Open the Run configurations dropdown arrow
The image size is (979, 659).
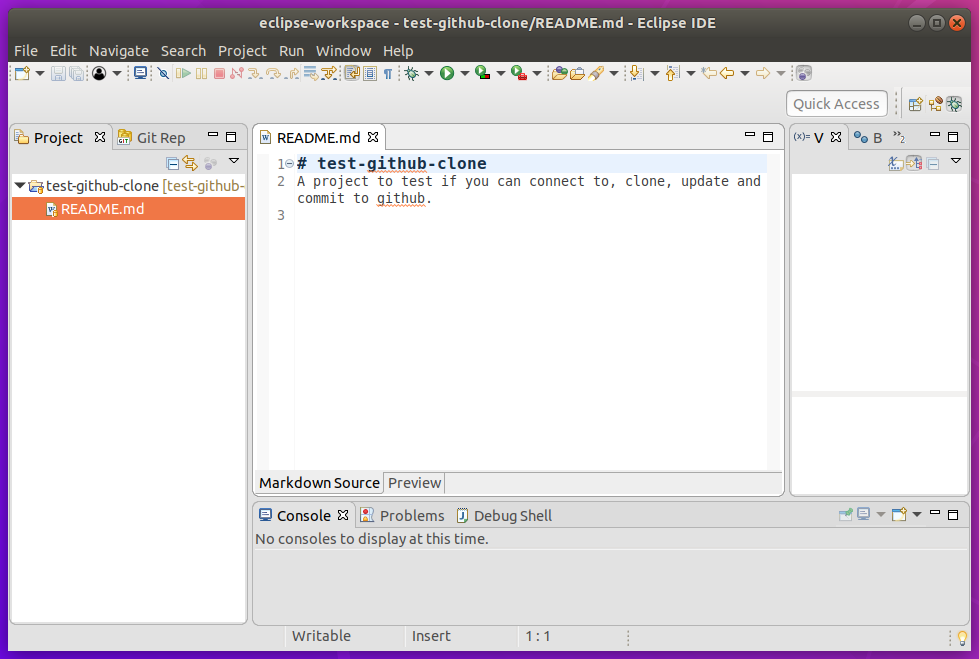[465, 73]
